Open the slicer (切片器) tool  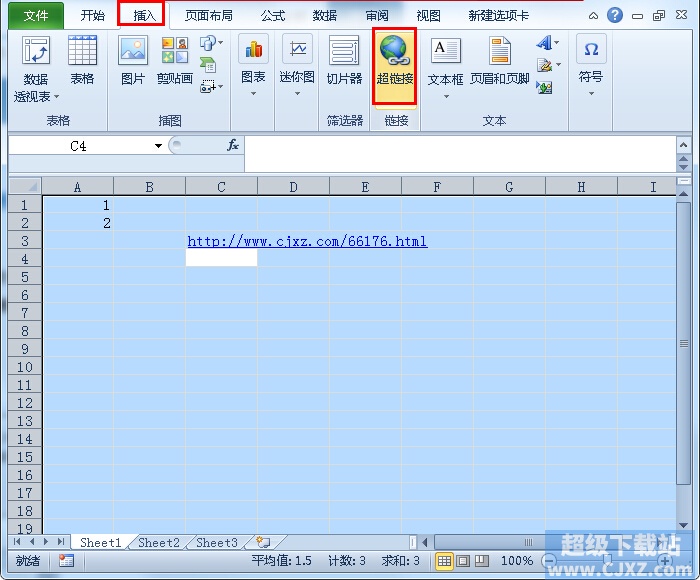tap(344, 60)
